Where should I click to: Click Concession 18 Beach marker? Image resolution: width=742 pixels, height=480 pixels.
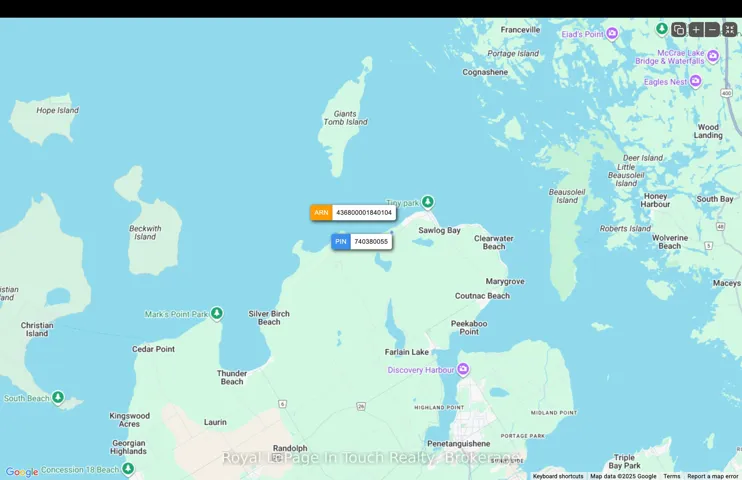click(128, 469)
